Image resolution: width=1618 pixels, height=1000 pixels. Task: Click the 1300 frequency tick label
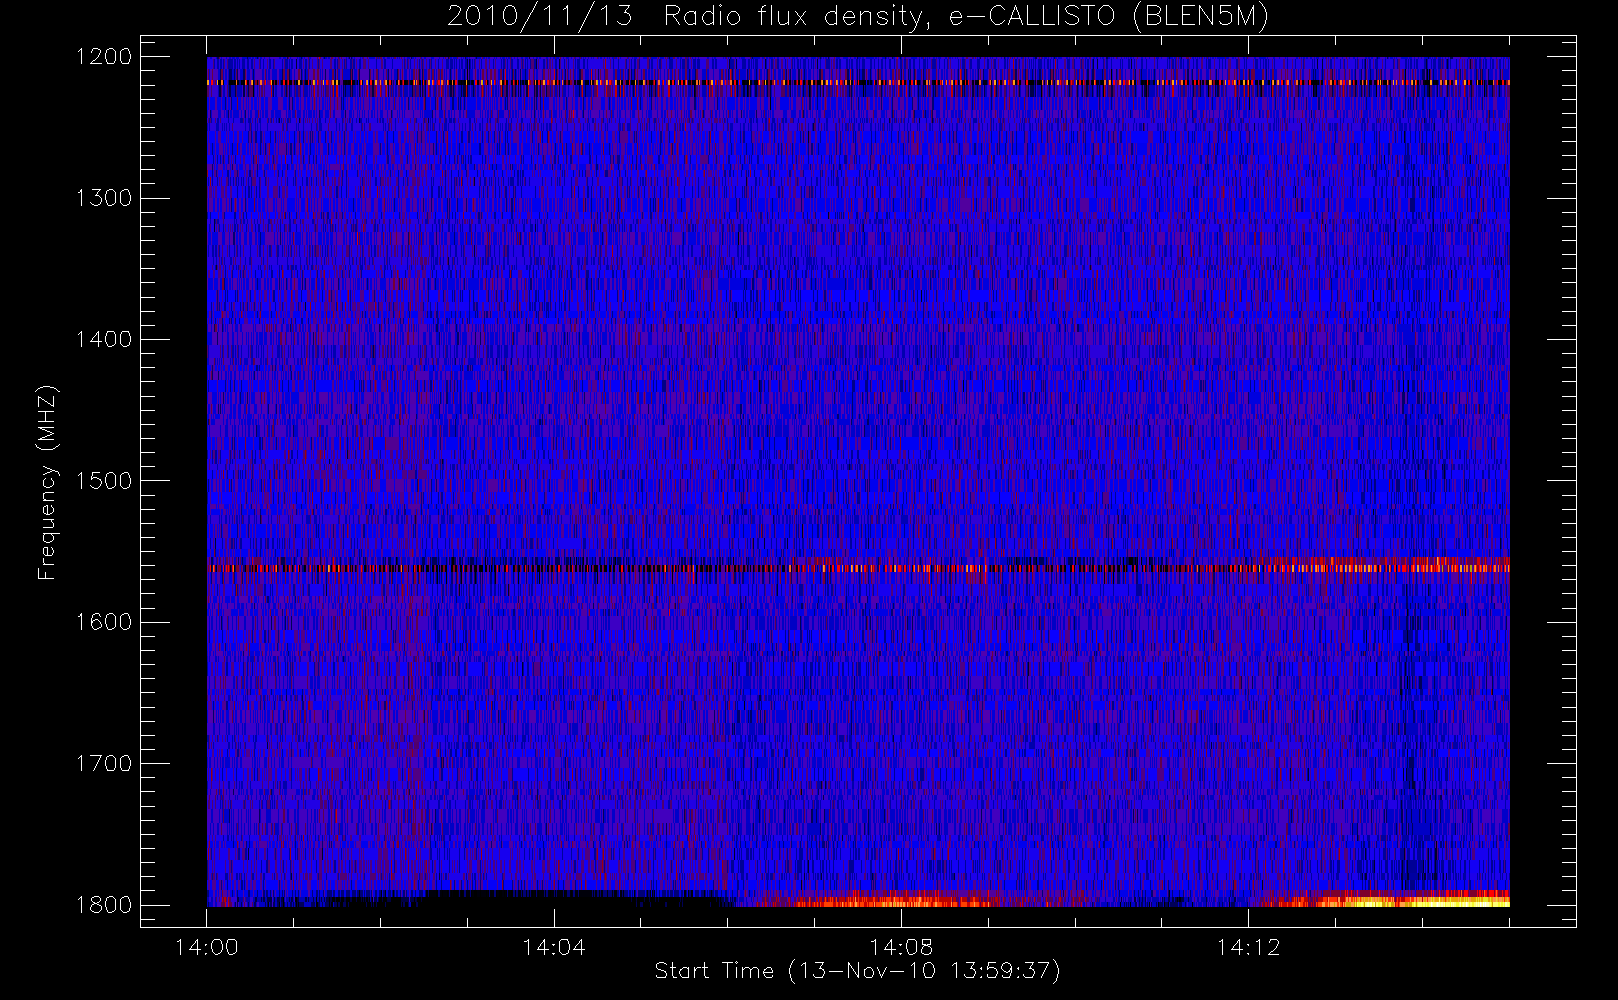coord(104,198)
